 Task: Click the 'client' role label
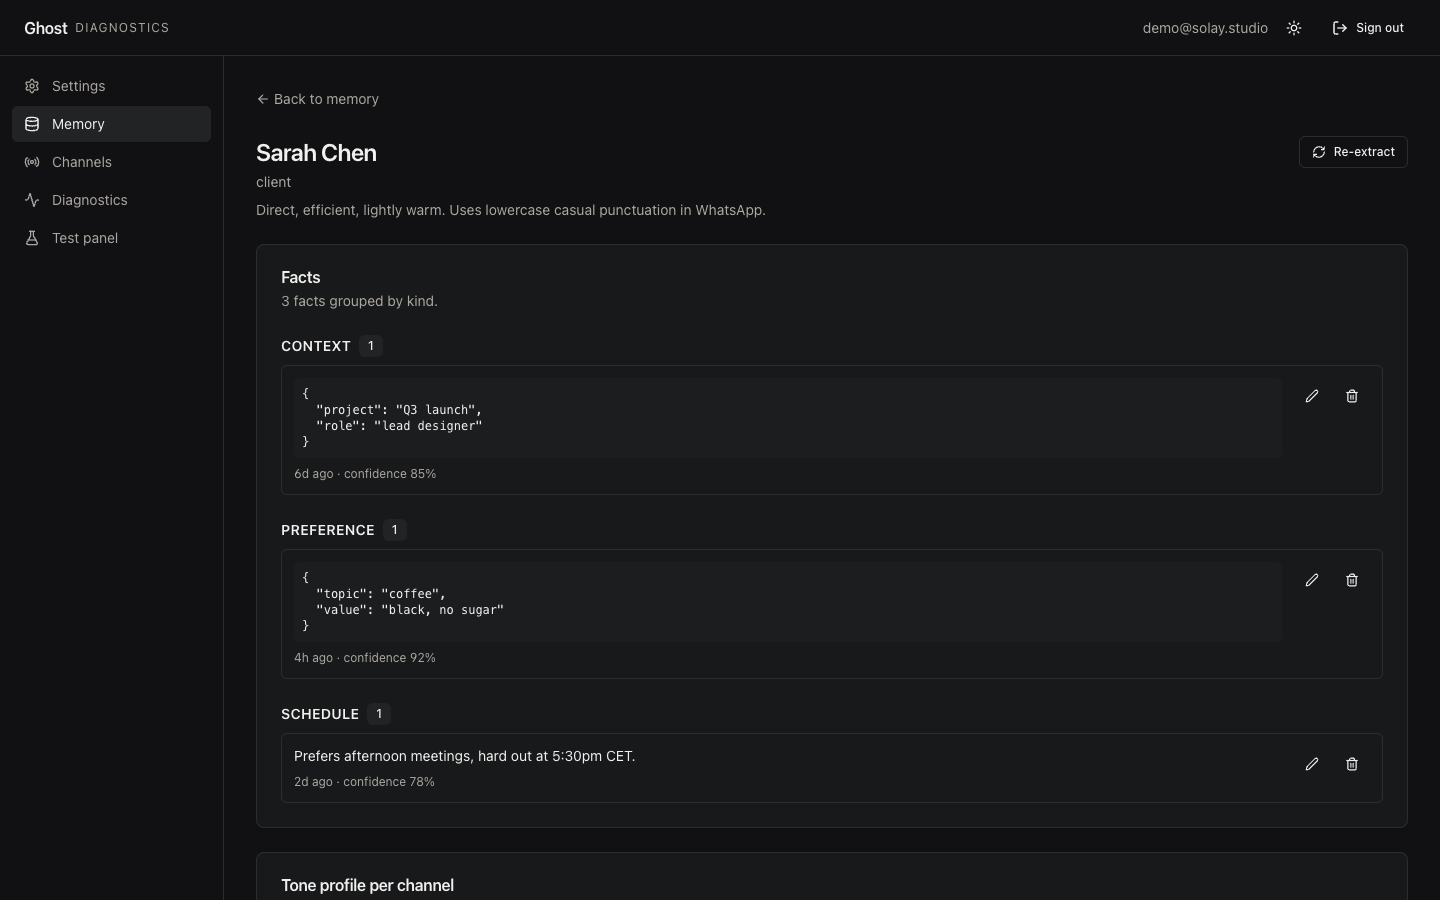tap(273, 182)
